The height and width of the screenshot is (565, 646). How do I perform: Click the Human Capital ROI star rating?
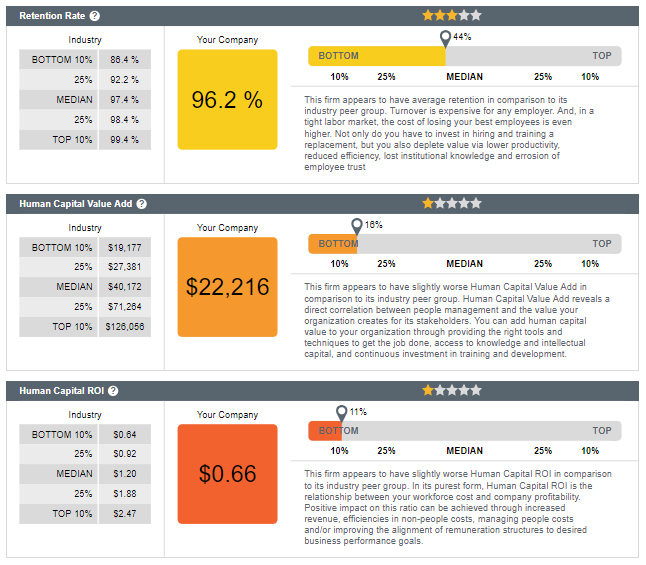tap(452, 390)
